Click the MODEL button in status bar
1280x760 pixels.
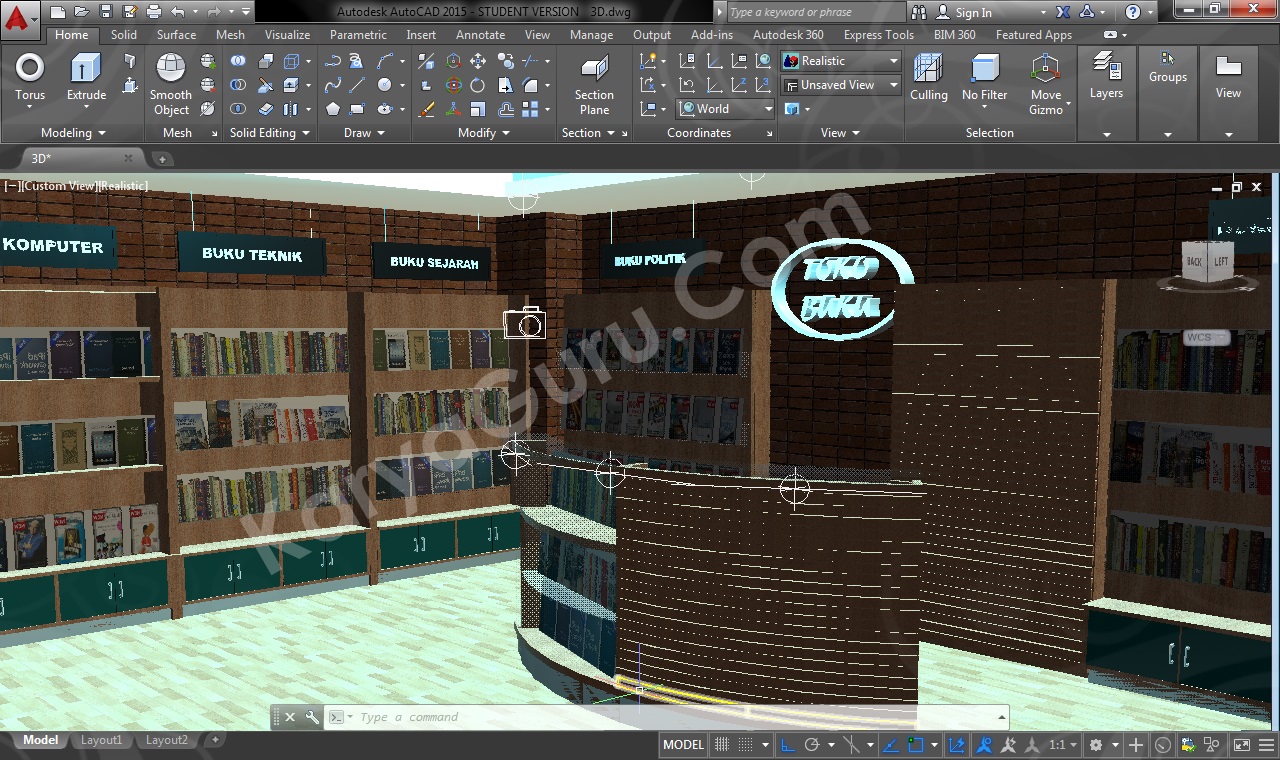pyautogui.click(x=683, y=745)
